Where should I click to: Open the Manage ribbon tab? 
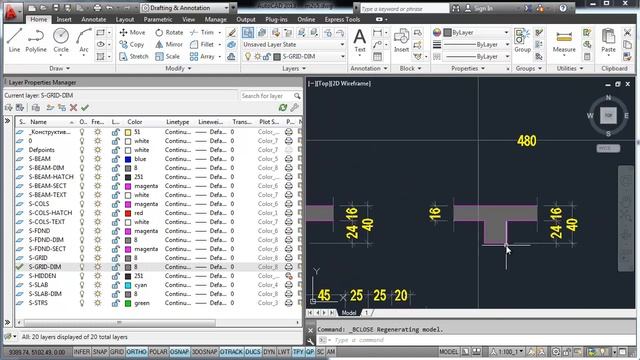[x=216, y=19]
